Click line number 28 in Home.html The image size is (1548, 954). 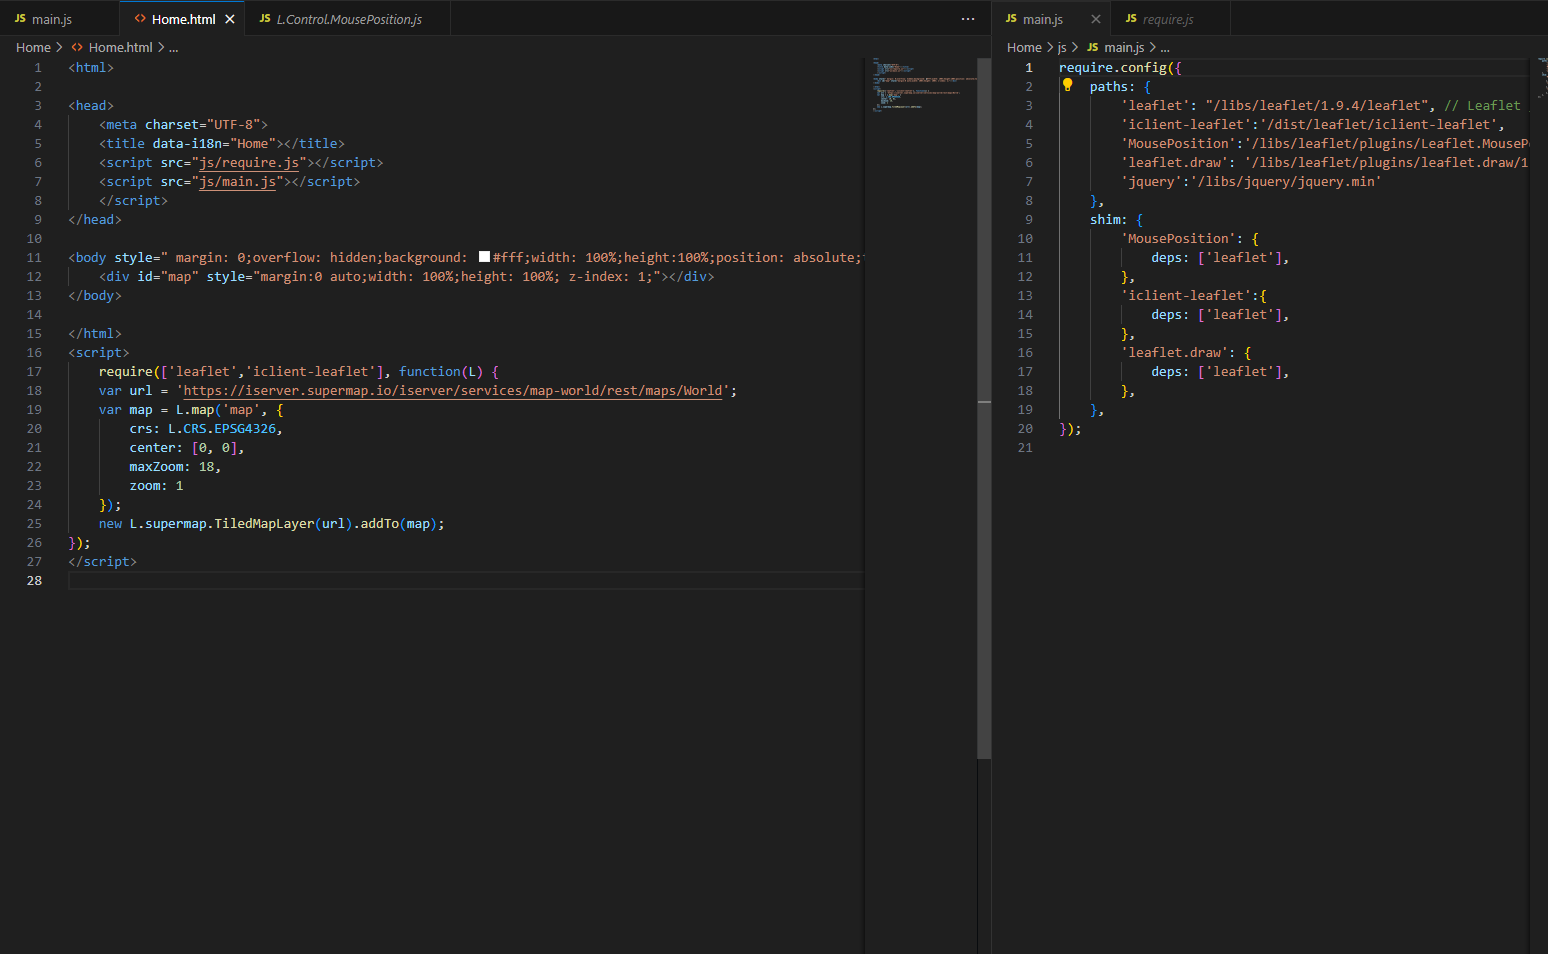[34, 580]
